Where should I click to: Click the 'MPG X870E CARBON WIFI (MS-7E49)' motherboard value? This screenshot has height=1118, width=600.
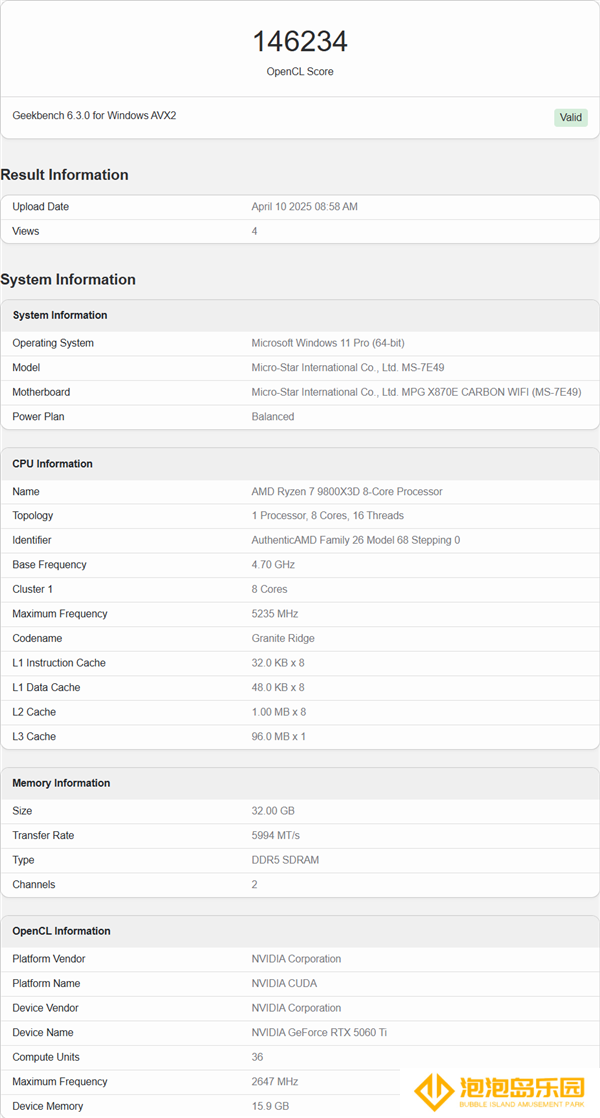pos(416,392)
